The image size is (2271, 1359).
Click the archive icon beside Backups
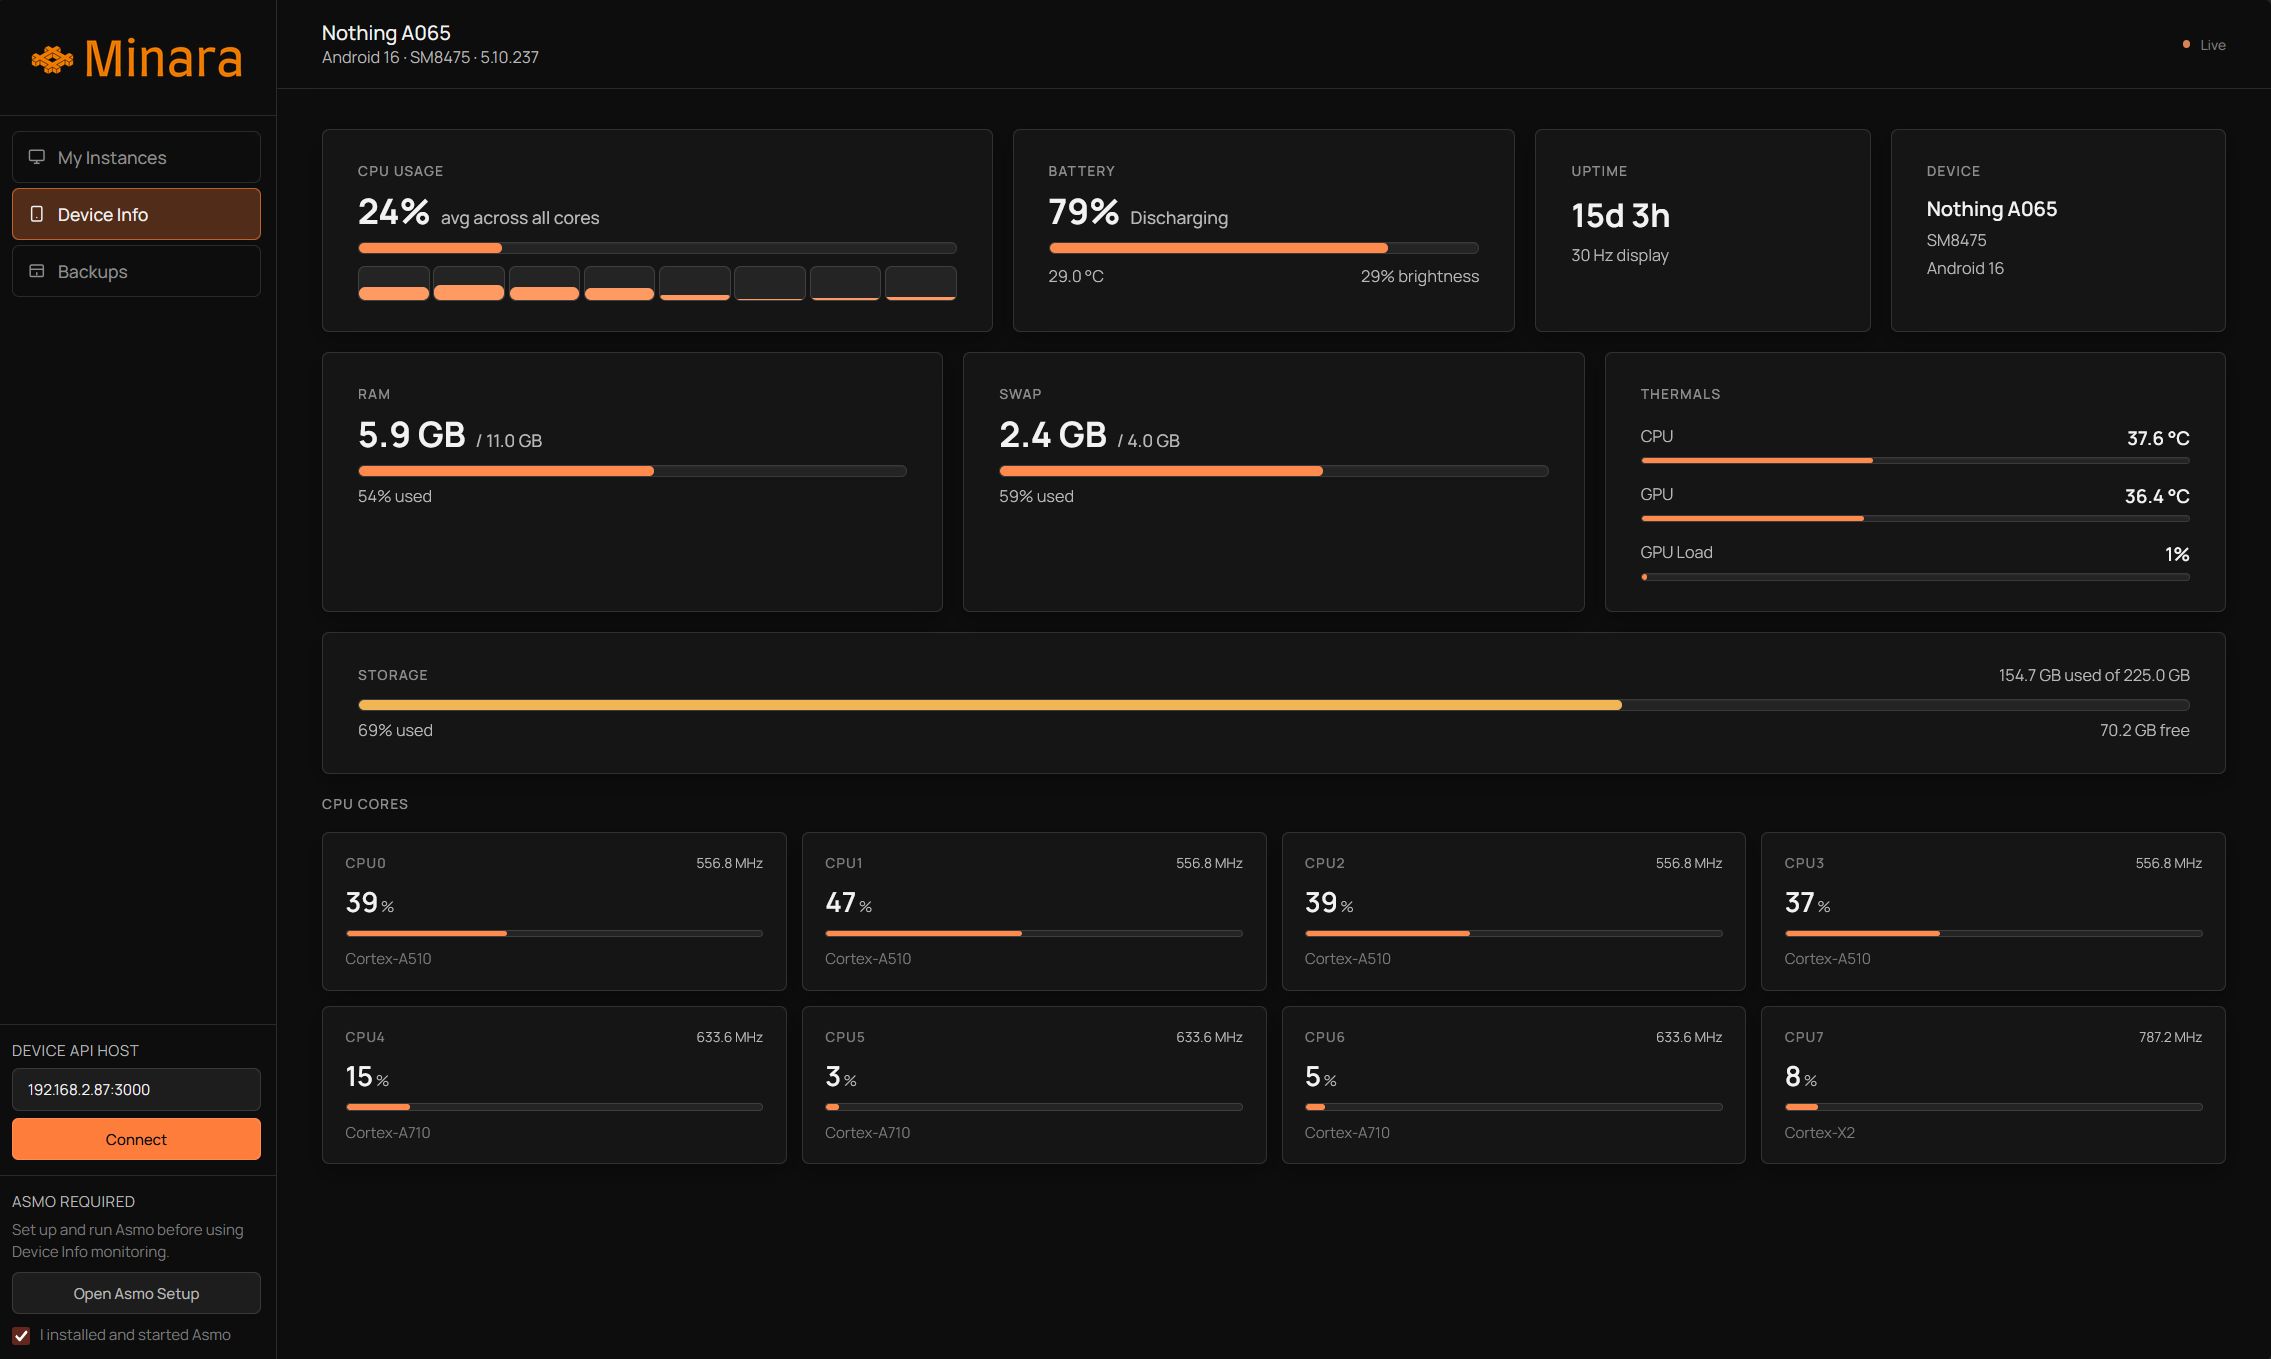tap(37, 271)
